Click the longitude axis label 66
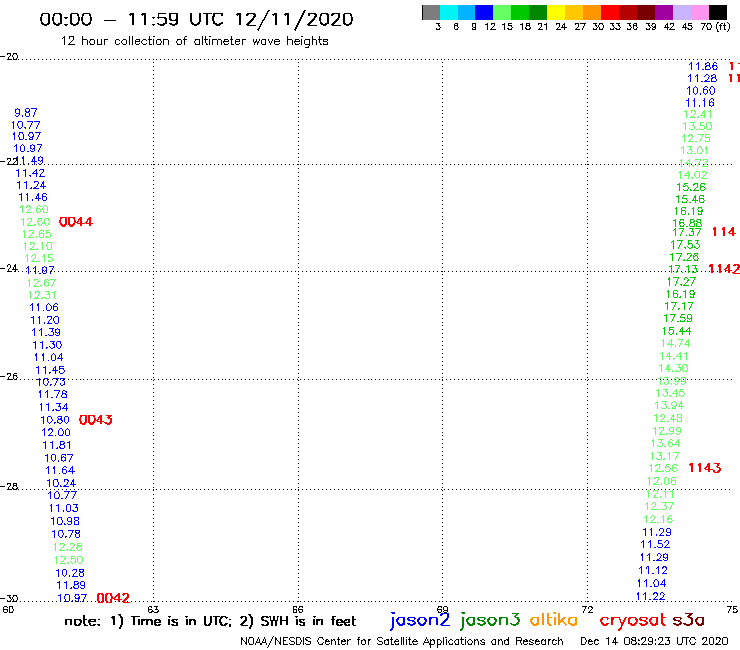Image resolution: width=740 pixels, height=650 pixels. 298,609
